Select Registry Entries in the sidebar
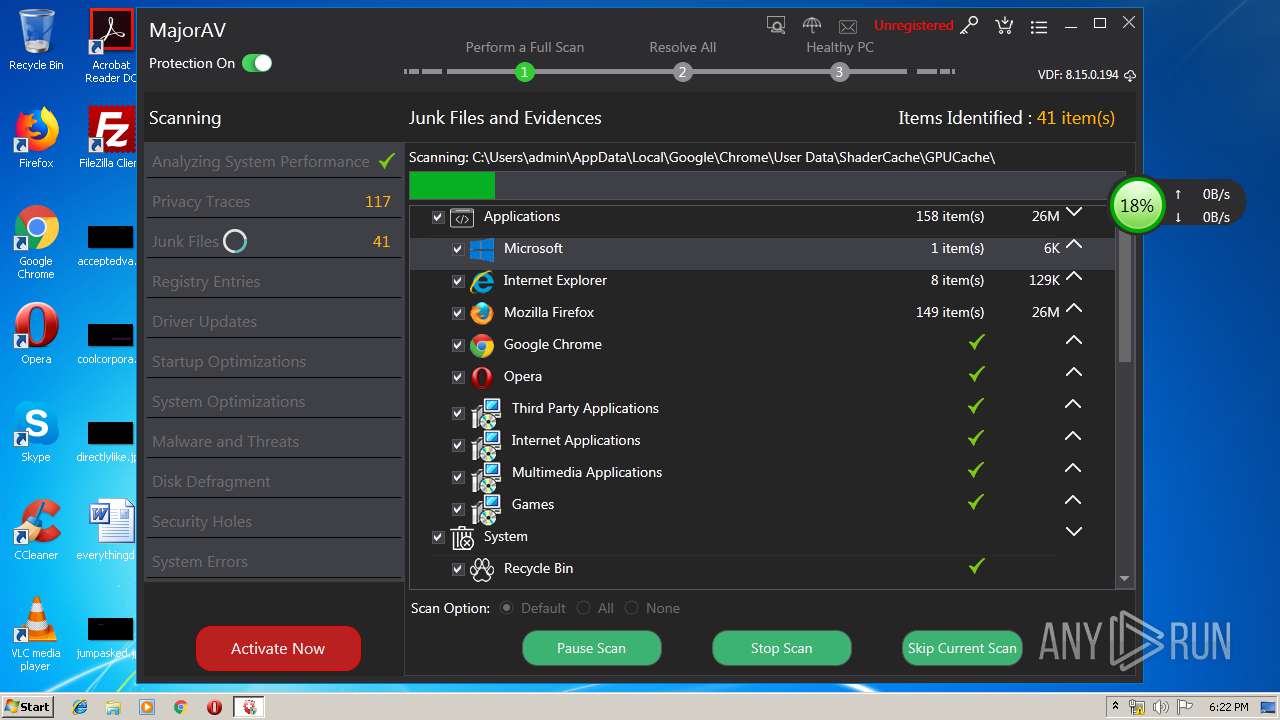 (x=273, y=281)
